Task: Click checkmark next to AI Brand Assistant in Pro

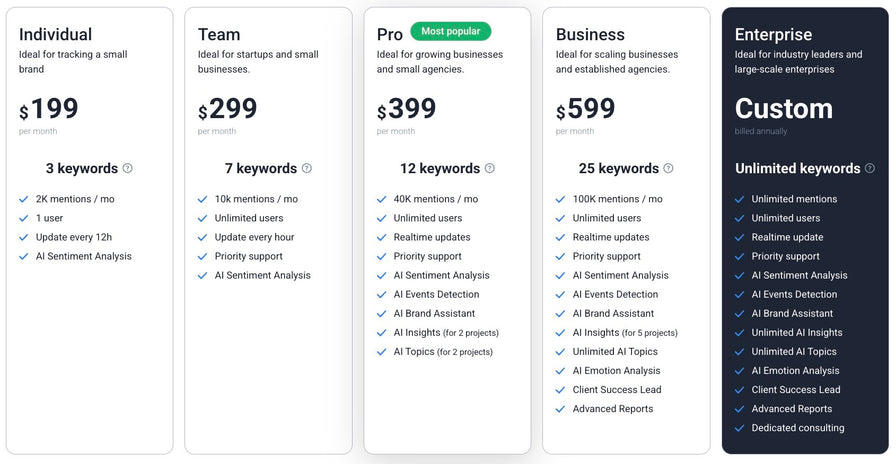Action: click(x=382, y=314)
